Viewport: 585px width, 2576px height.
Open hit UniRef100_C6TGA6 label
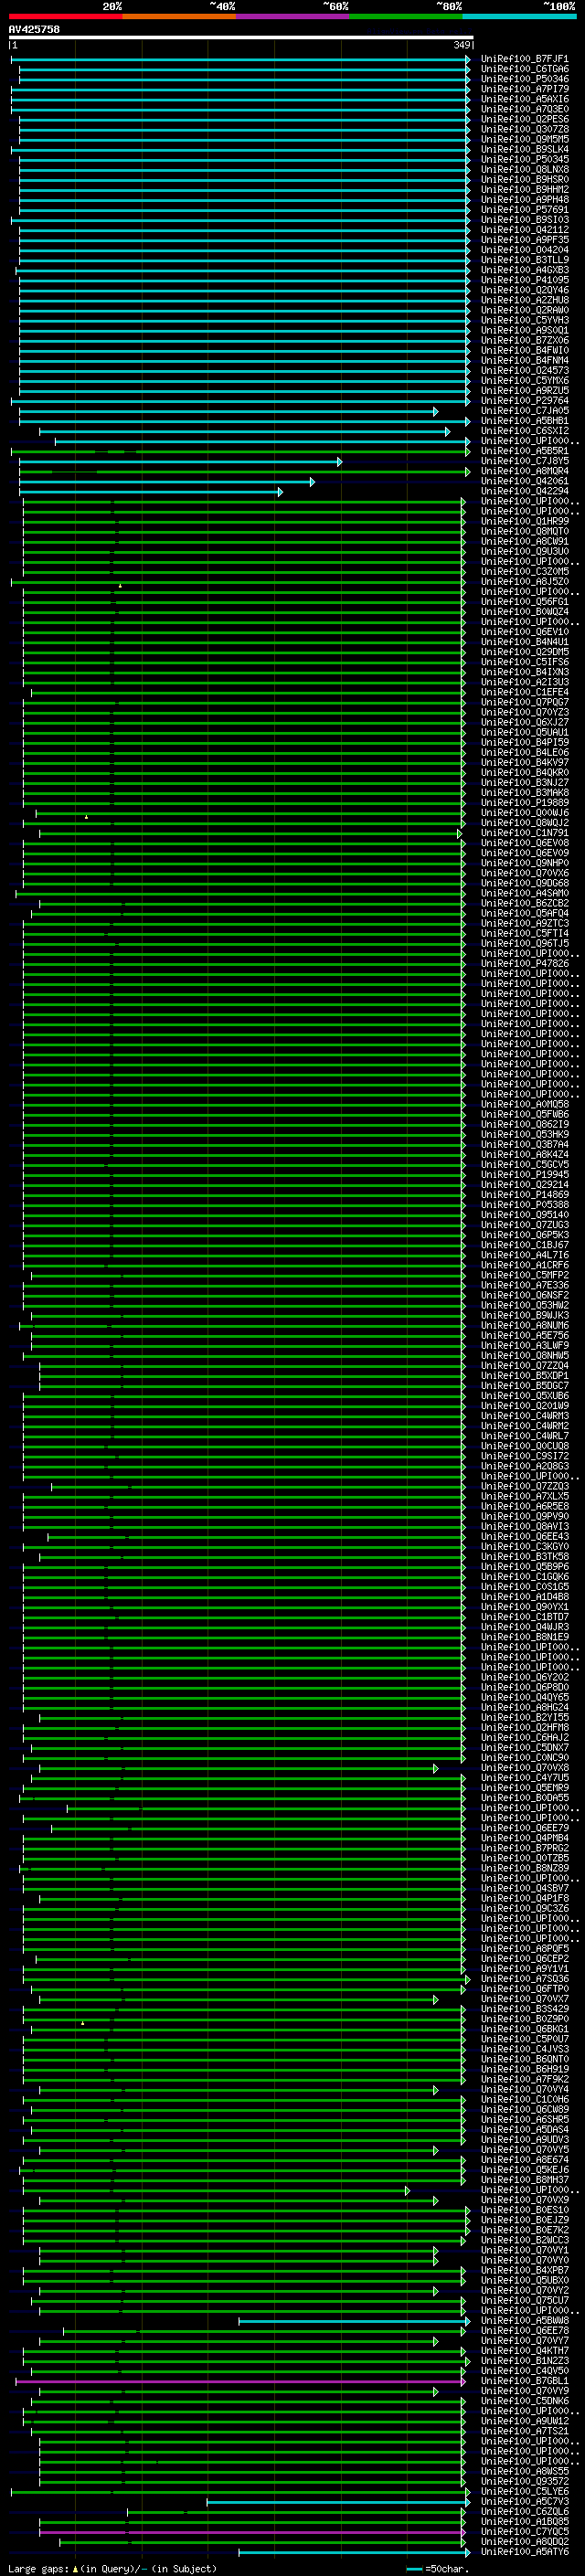coord(524,69)
